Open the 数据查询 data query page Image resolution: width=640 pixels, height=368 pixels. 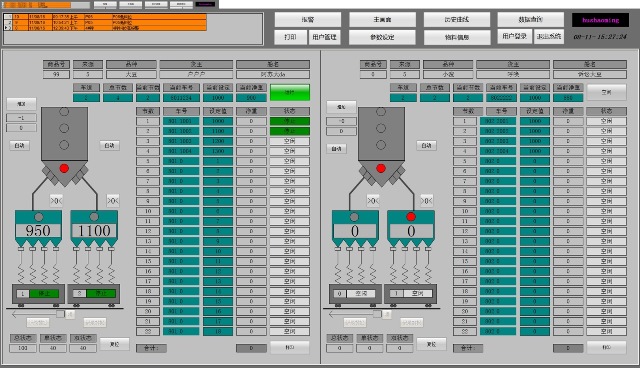(531, 19)
